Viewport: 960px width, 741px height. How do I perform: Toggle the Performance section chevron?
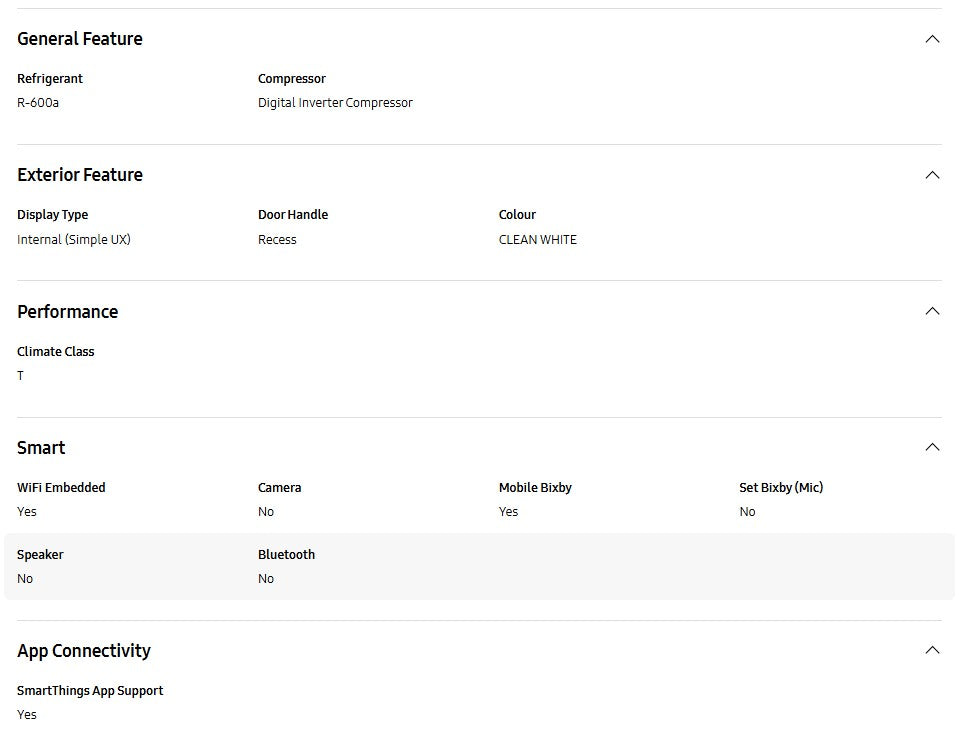coord(932,311)
